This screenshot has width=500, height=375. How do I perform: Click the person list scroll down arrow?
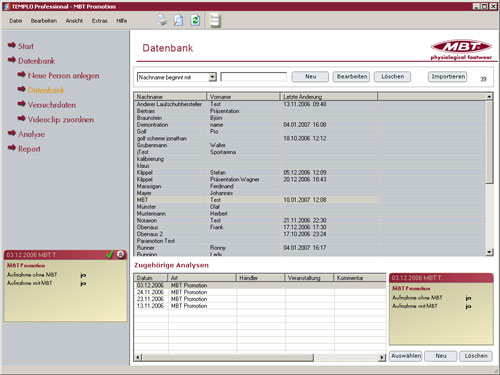489,252
